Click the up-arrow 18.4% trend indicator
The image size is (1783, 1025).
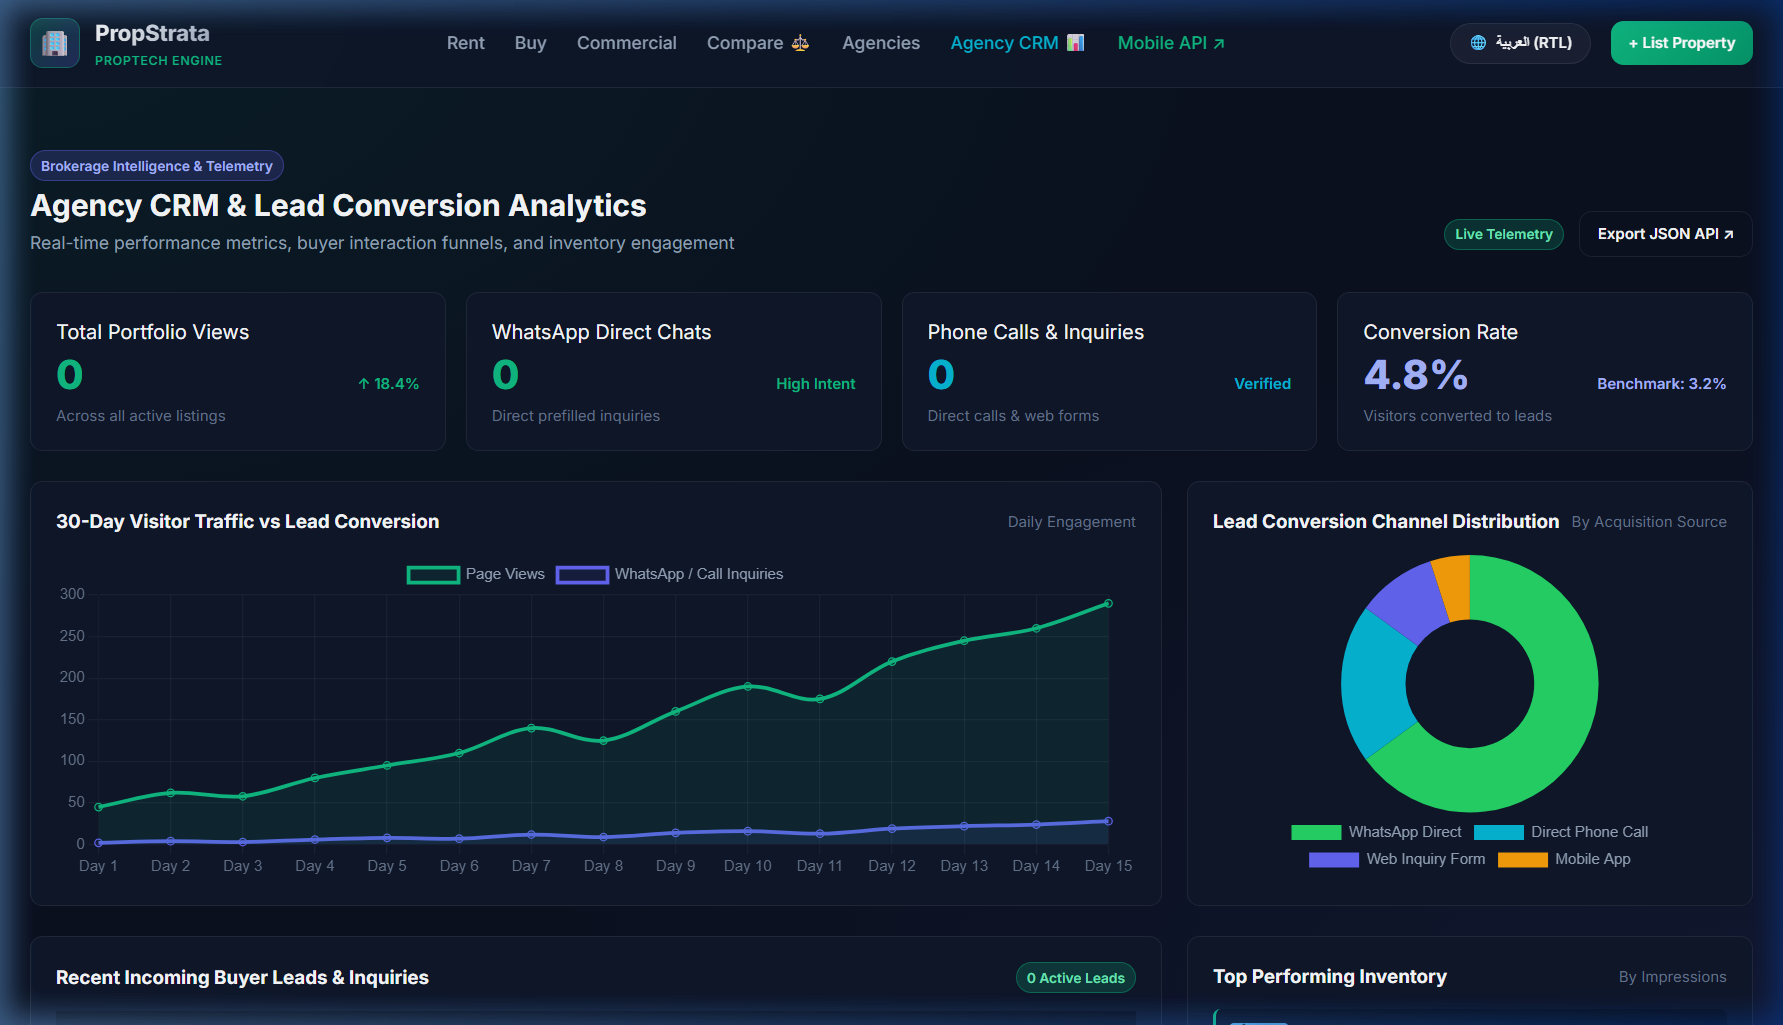[x=388, y=384]
